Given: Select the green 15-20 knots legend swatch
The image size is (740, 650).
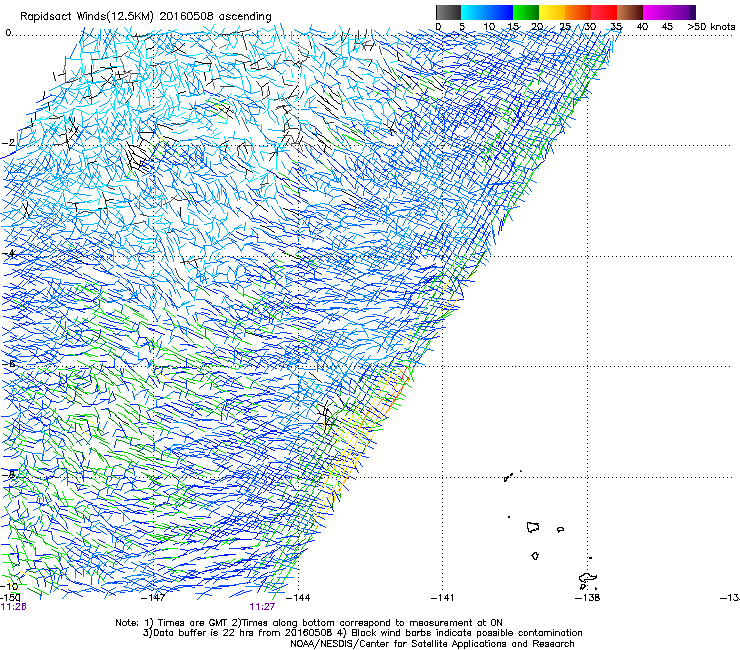Looking at the screenshot, I should click(x=526, y=12).
